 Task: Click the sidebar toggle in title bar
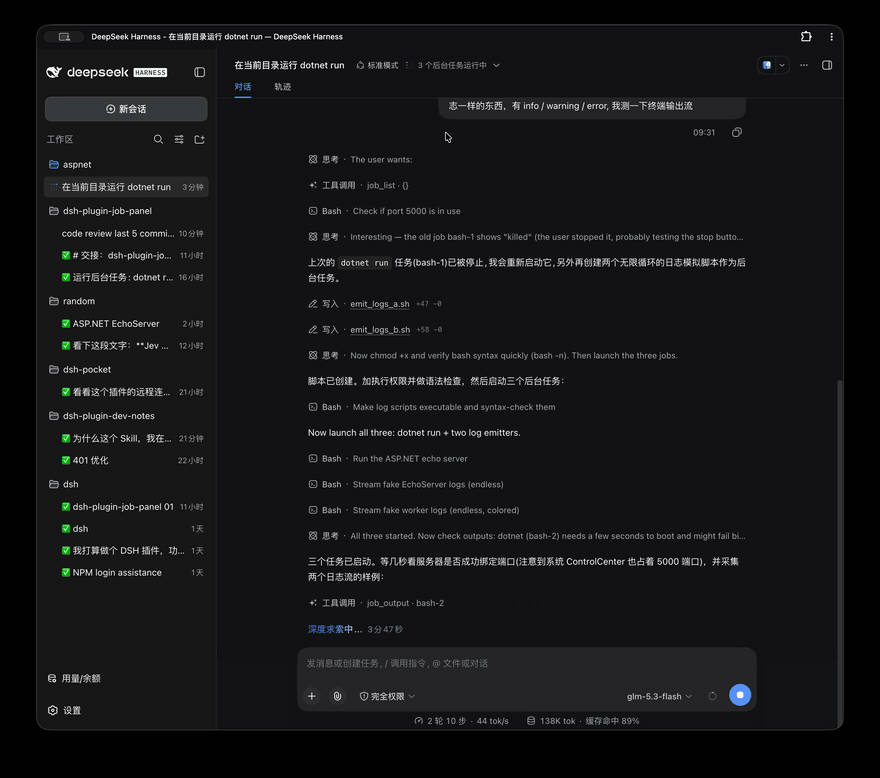pyautogui.click(x=65, y=36)
